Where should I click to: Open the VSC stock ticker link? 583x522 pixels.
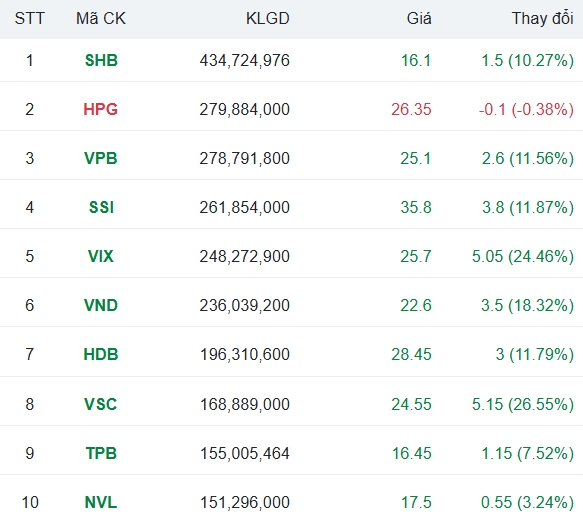pos(101,404)
